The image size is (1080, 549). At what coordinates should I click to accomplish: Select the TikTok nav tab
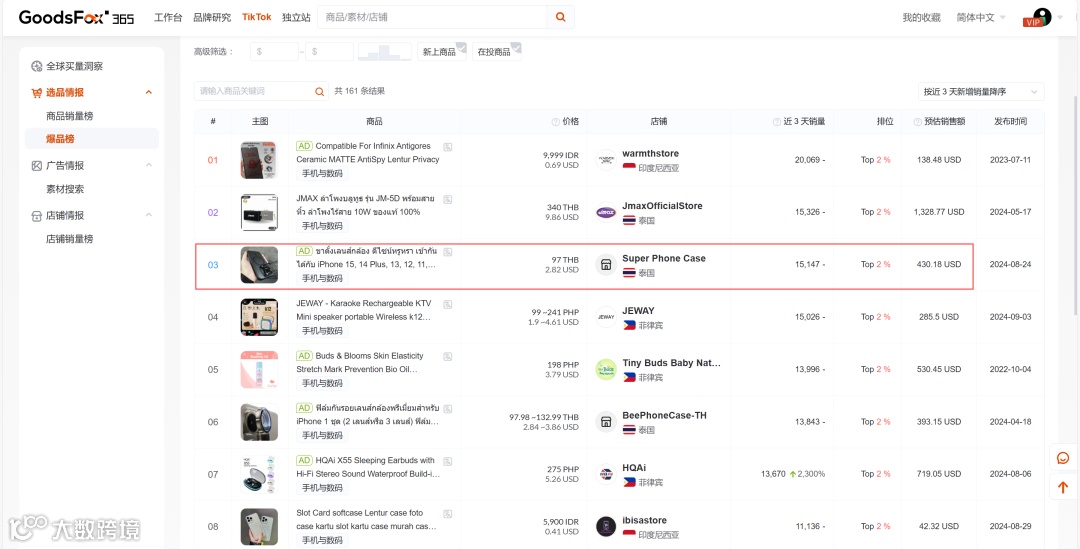point(257,17)
